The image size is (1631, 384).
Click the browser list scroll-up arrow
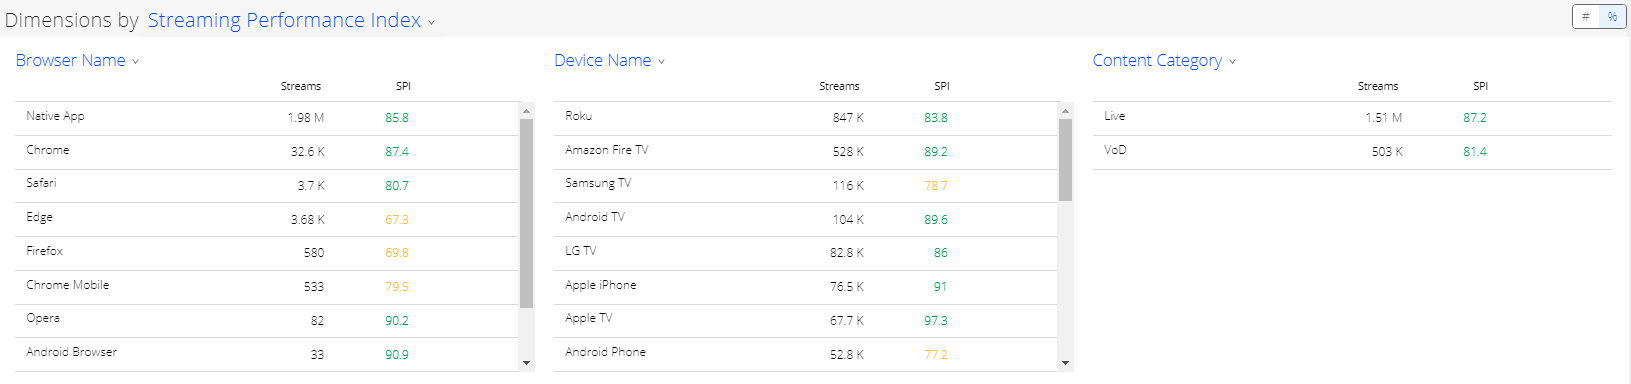click(x=527, y=111)
